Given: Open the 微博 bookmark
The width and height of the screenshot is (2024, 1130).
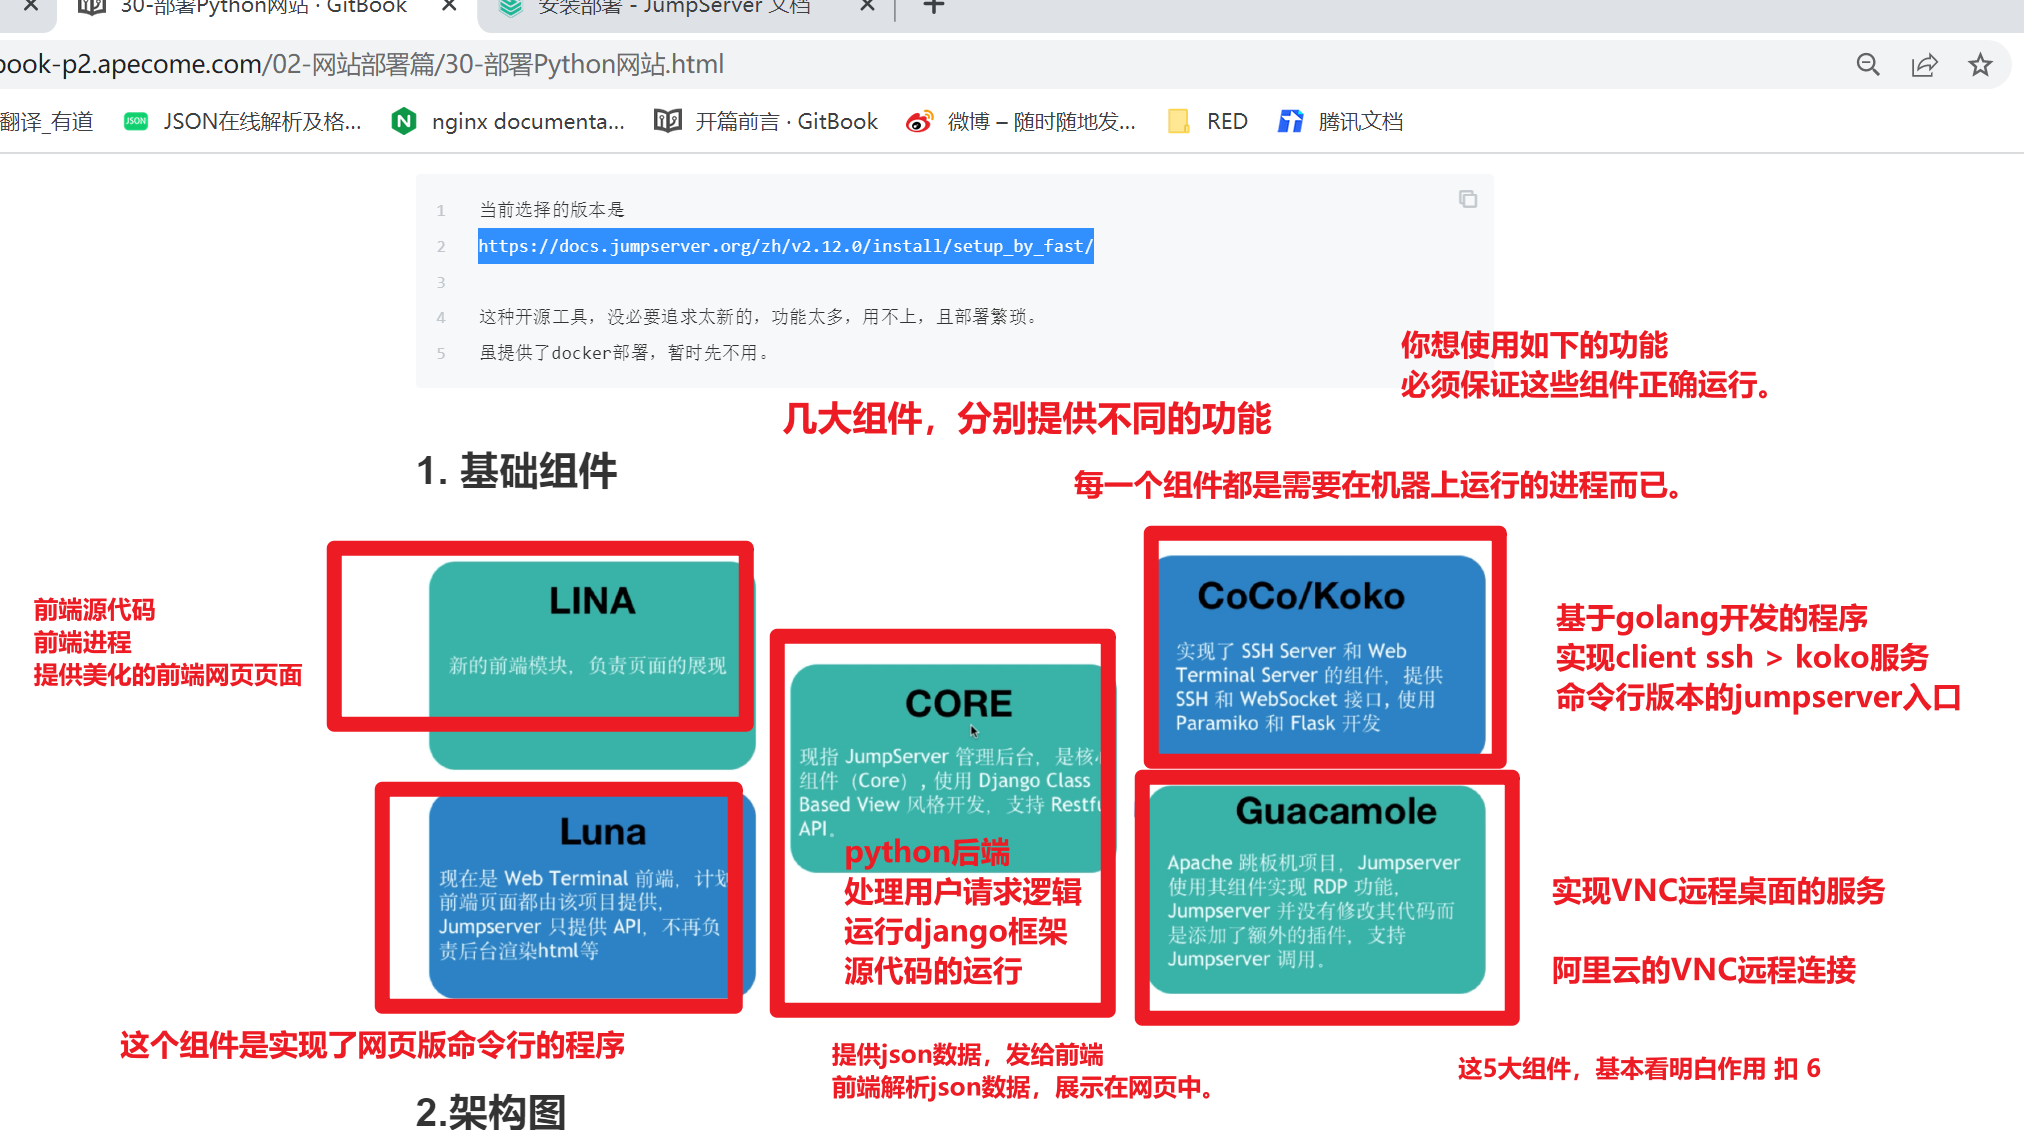Looking at the screenshot, I should tap(1021, 122).
